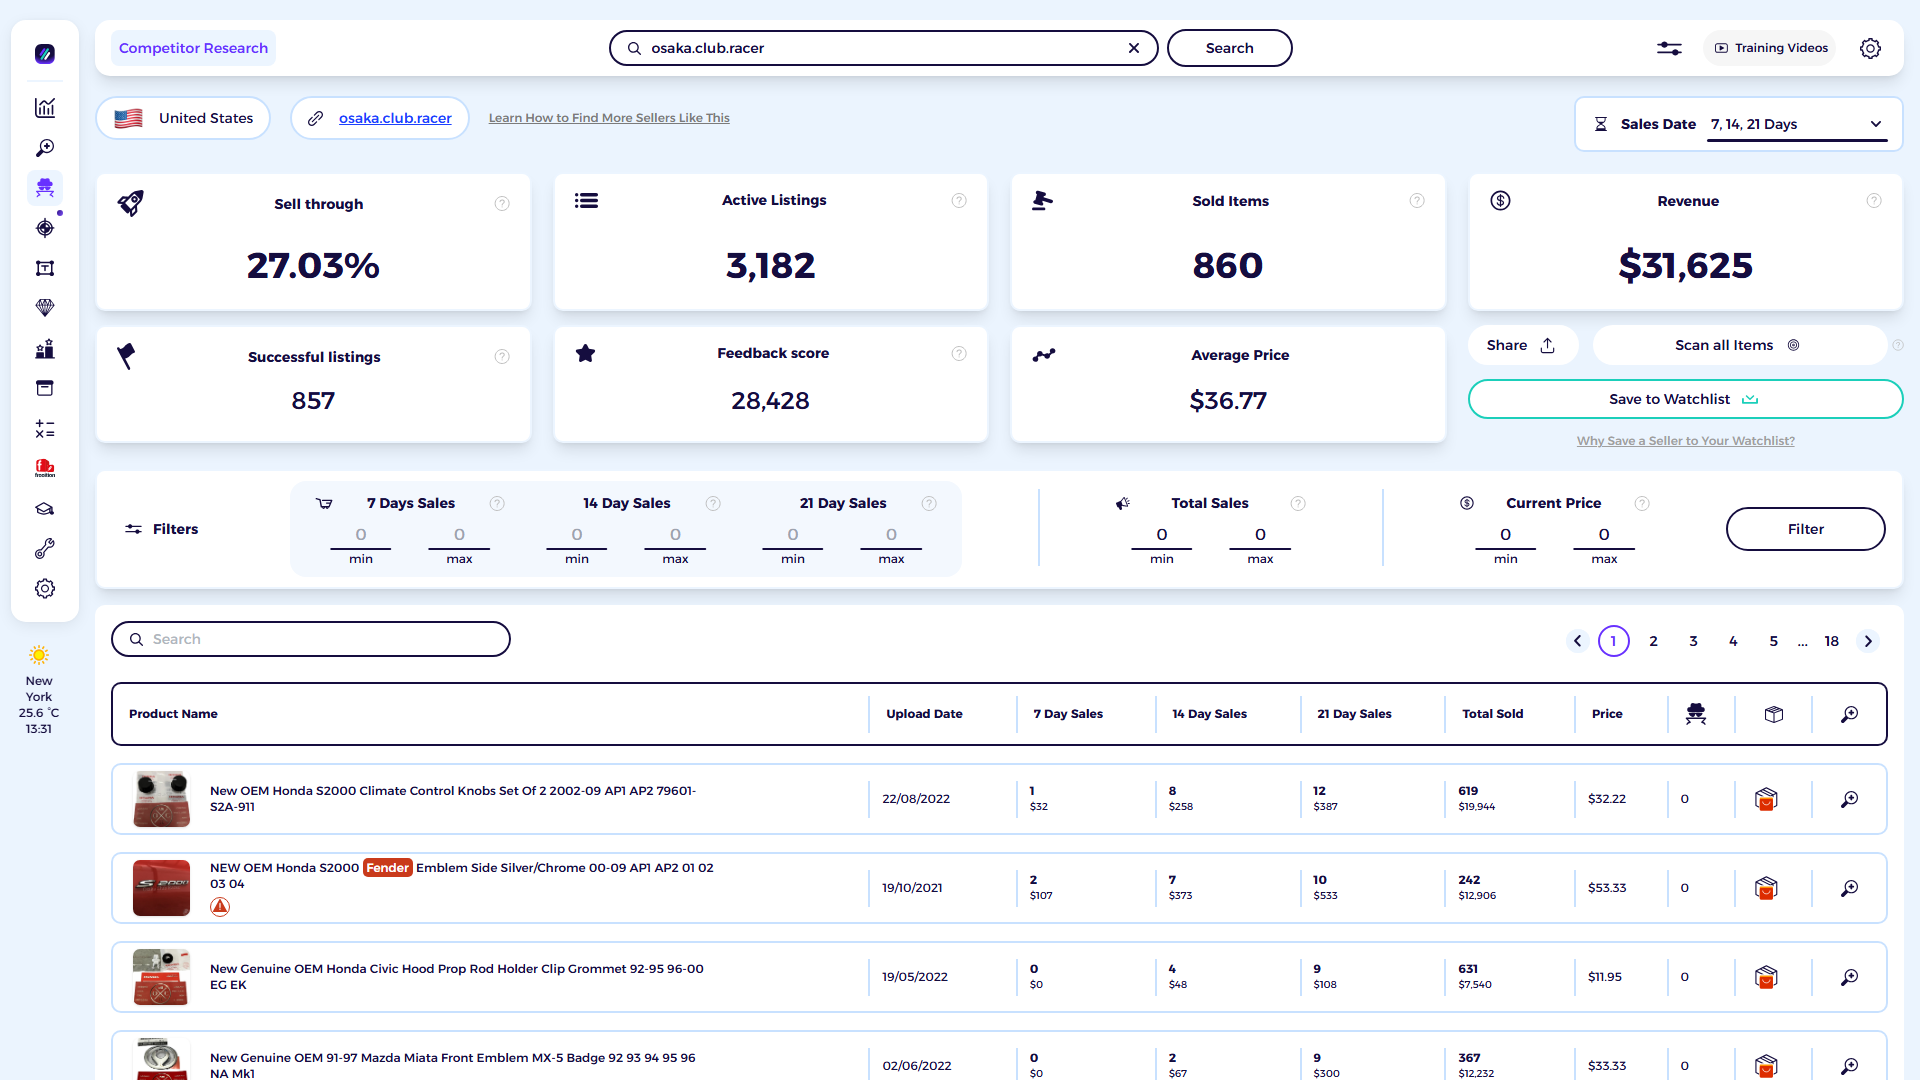Open the osaka.club.racer seller link
1920x1080 pixels.
[395, 118]
